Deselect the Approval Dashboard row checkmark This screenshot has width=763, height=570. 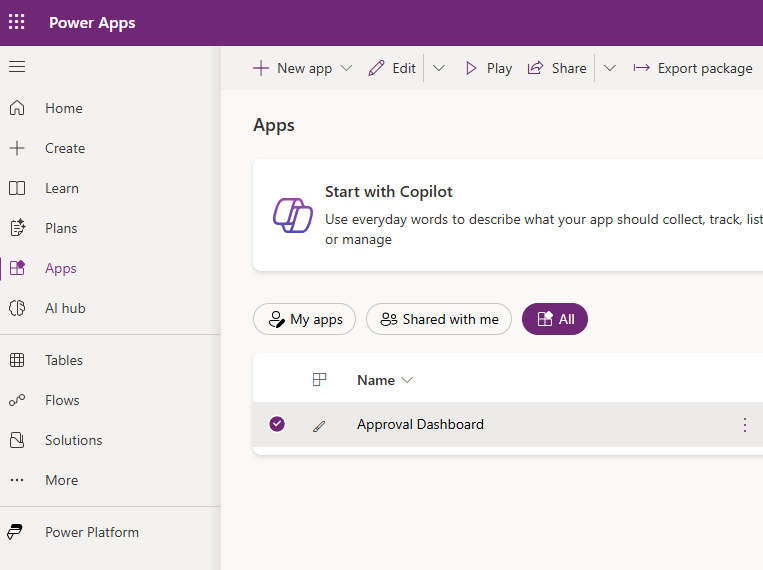click(277, 424)
